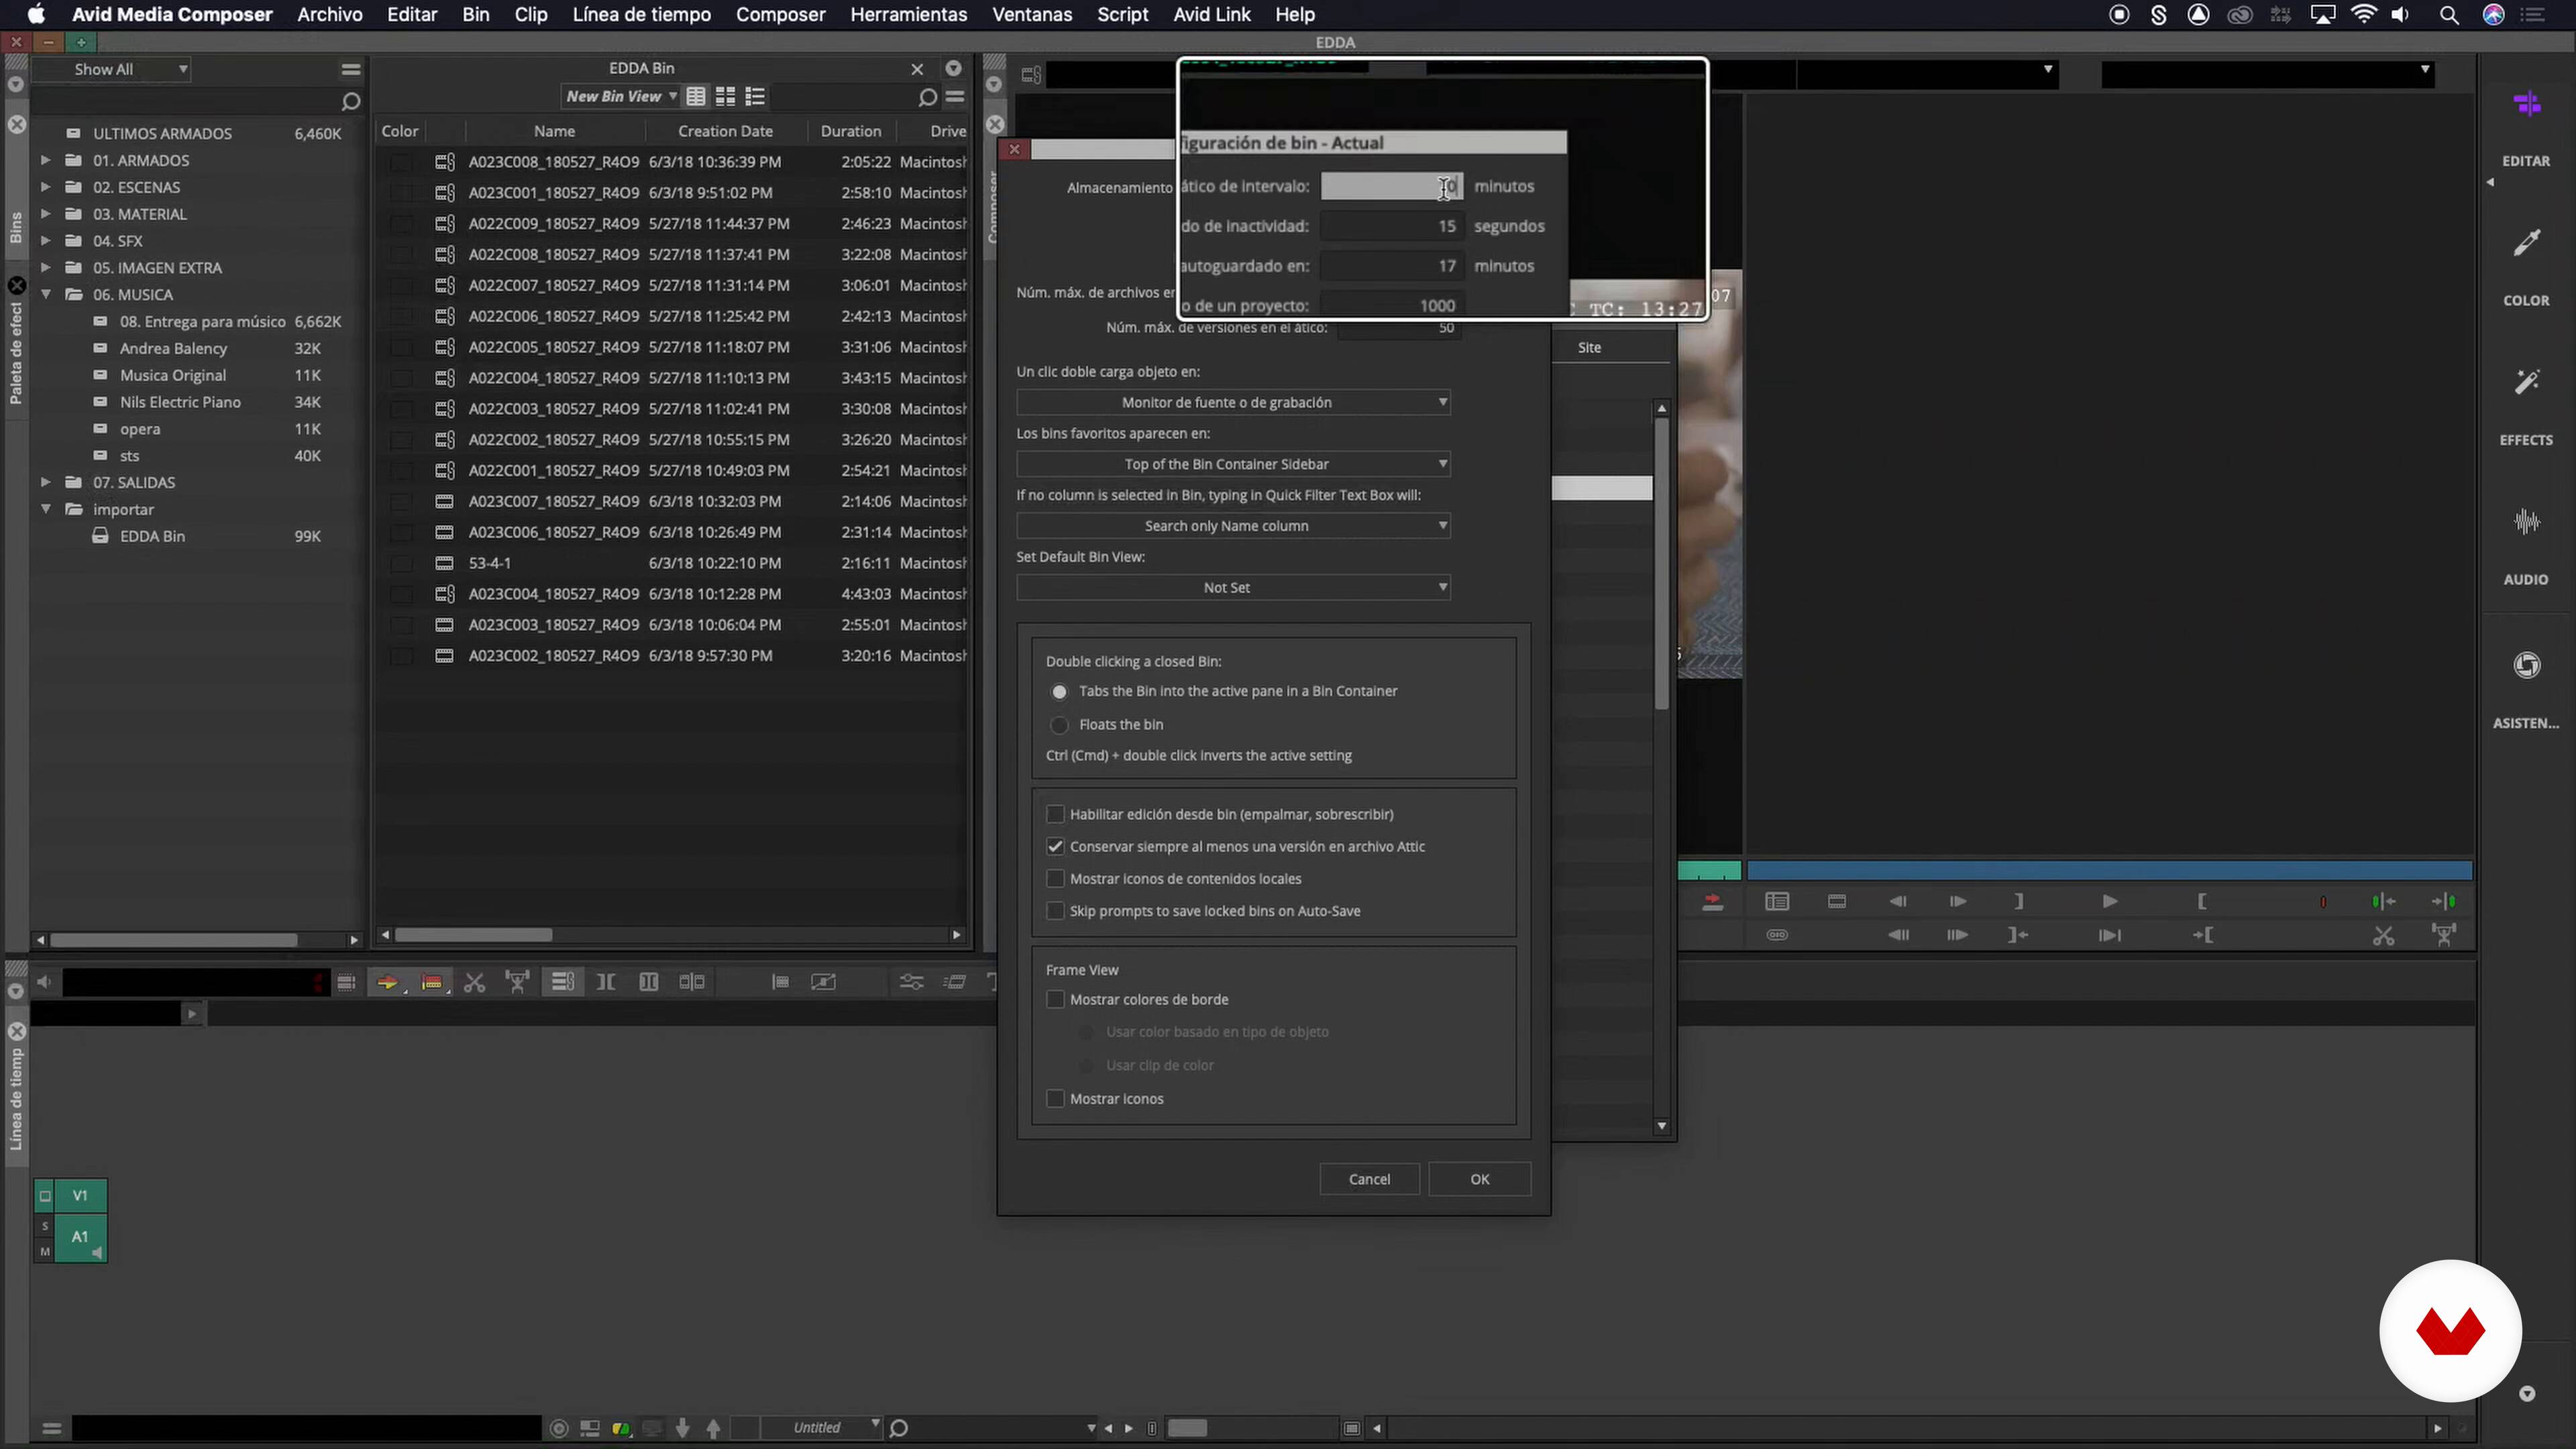
Task: Click the Extract scissors icon in timeline toolbar
Action: [474, 983]
